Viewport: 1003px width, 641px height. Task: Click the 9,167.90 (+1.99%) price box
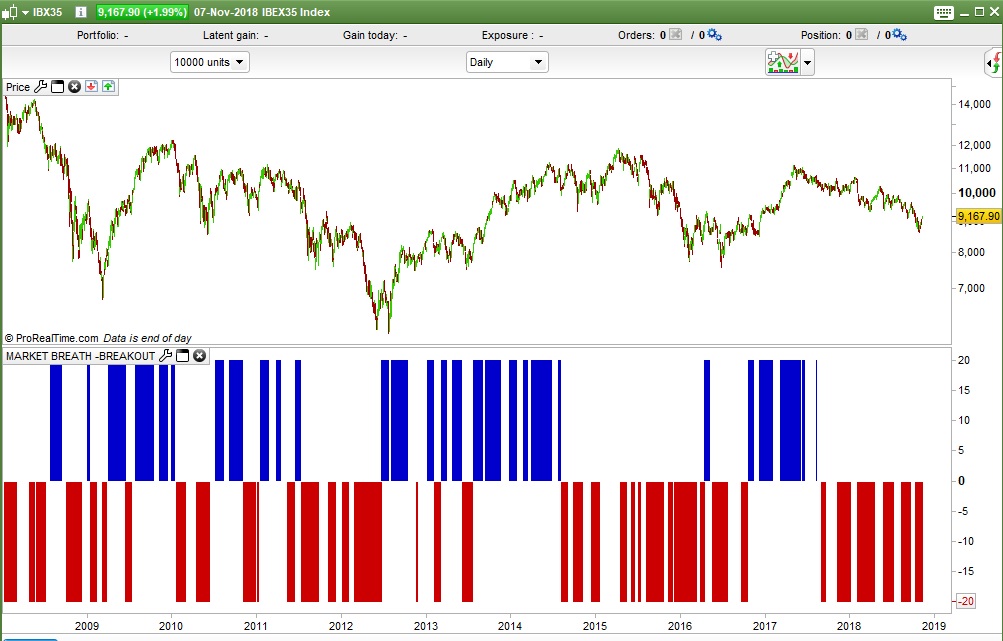[142, 12]
